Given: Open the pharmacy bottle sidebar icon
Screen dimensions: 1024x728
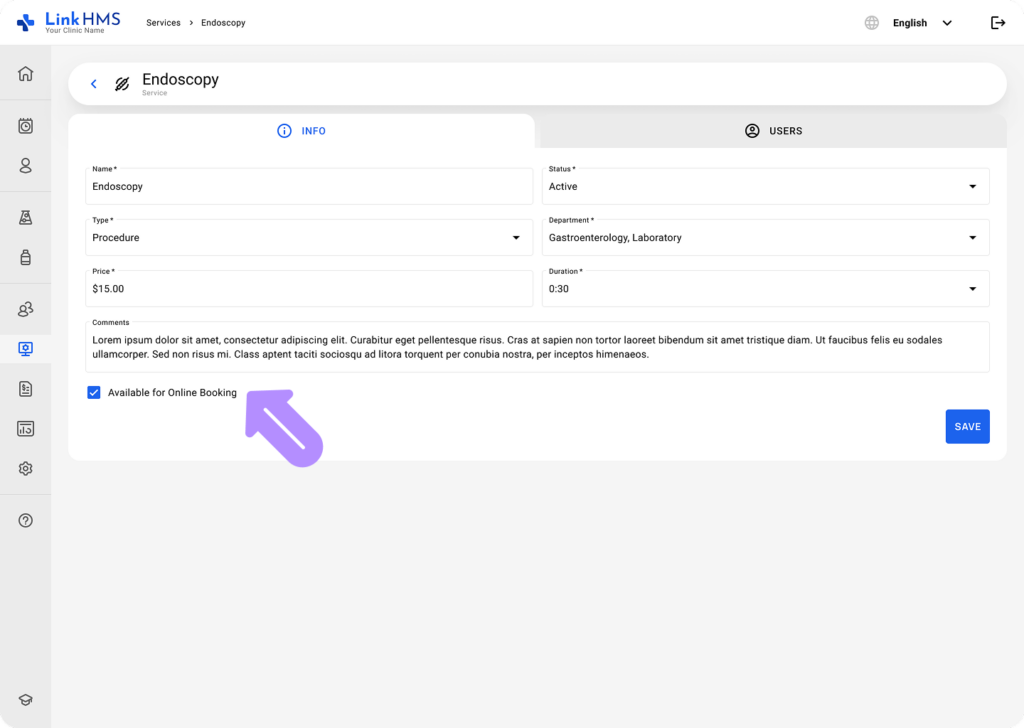Looking at the screenshot, I should click(x=25, y=257).
